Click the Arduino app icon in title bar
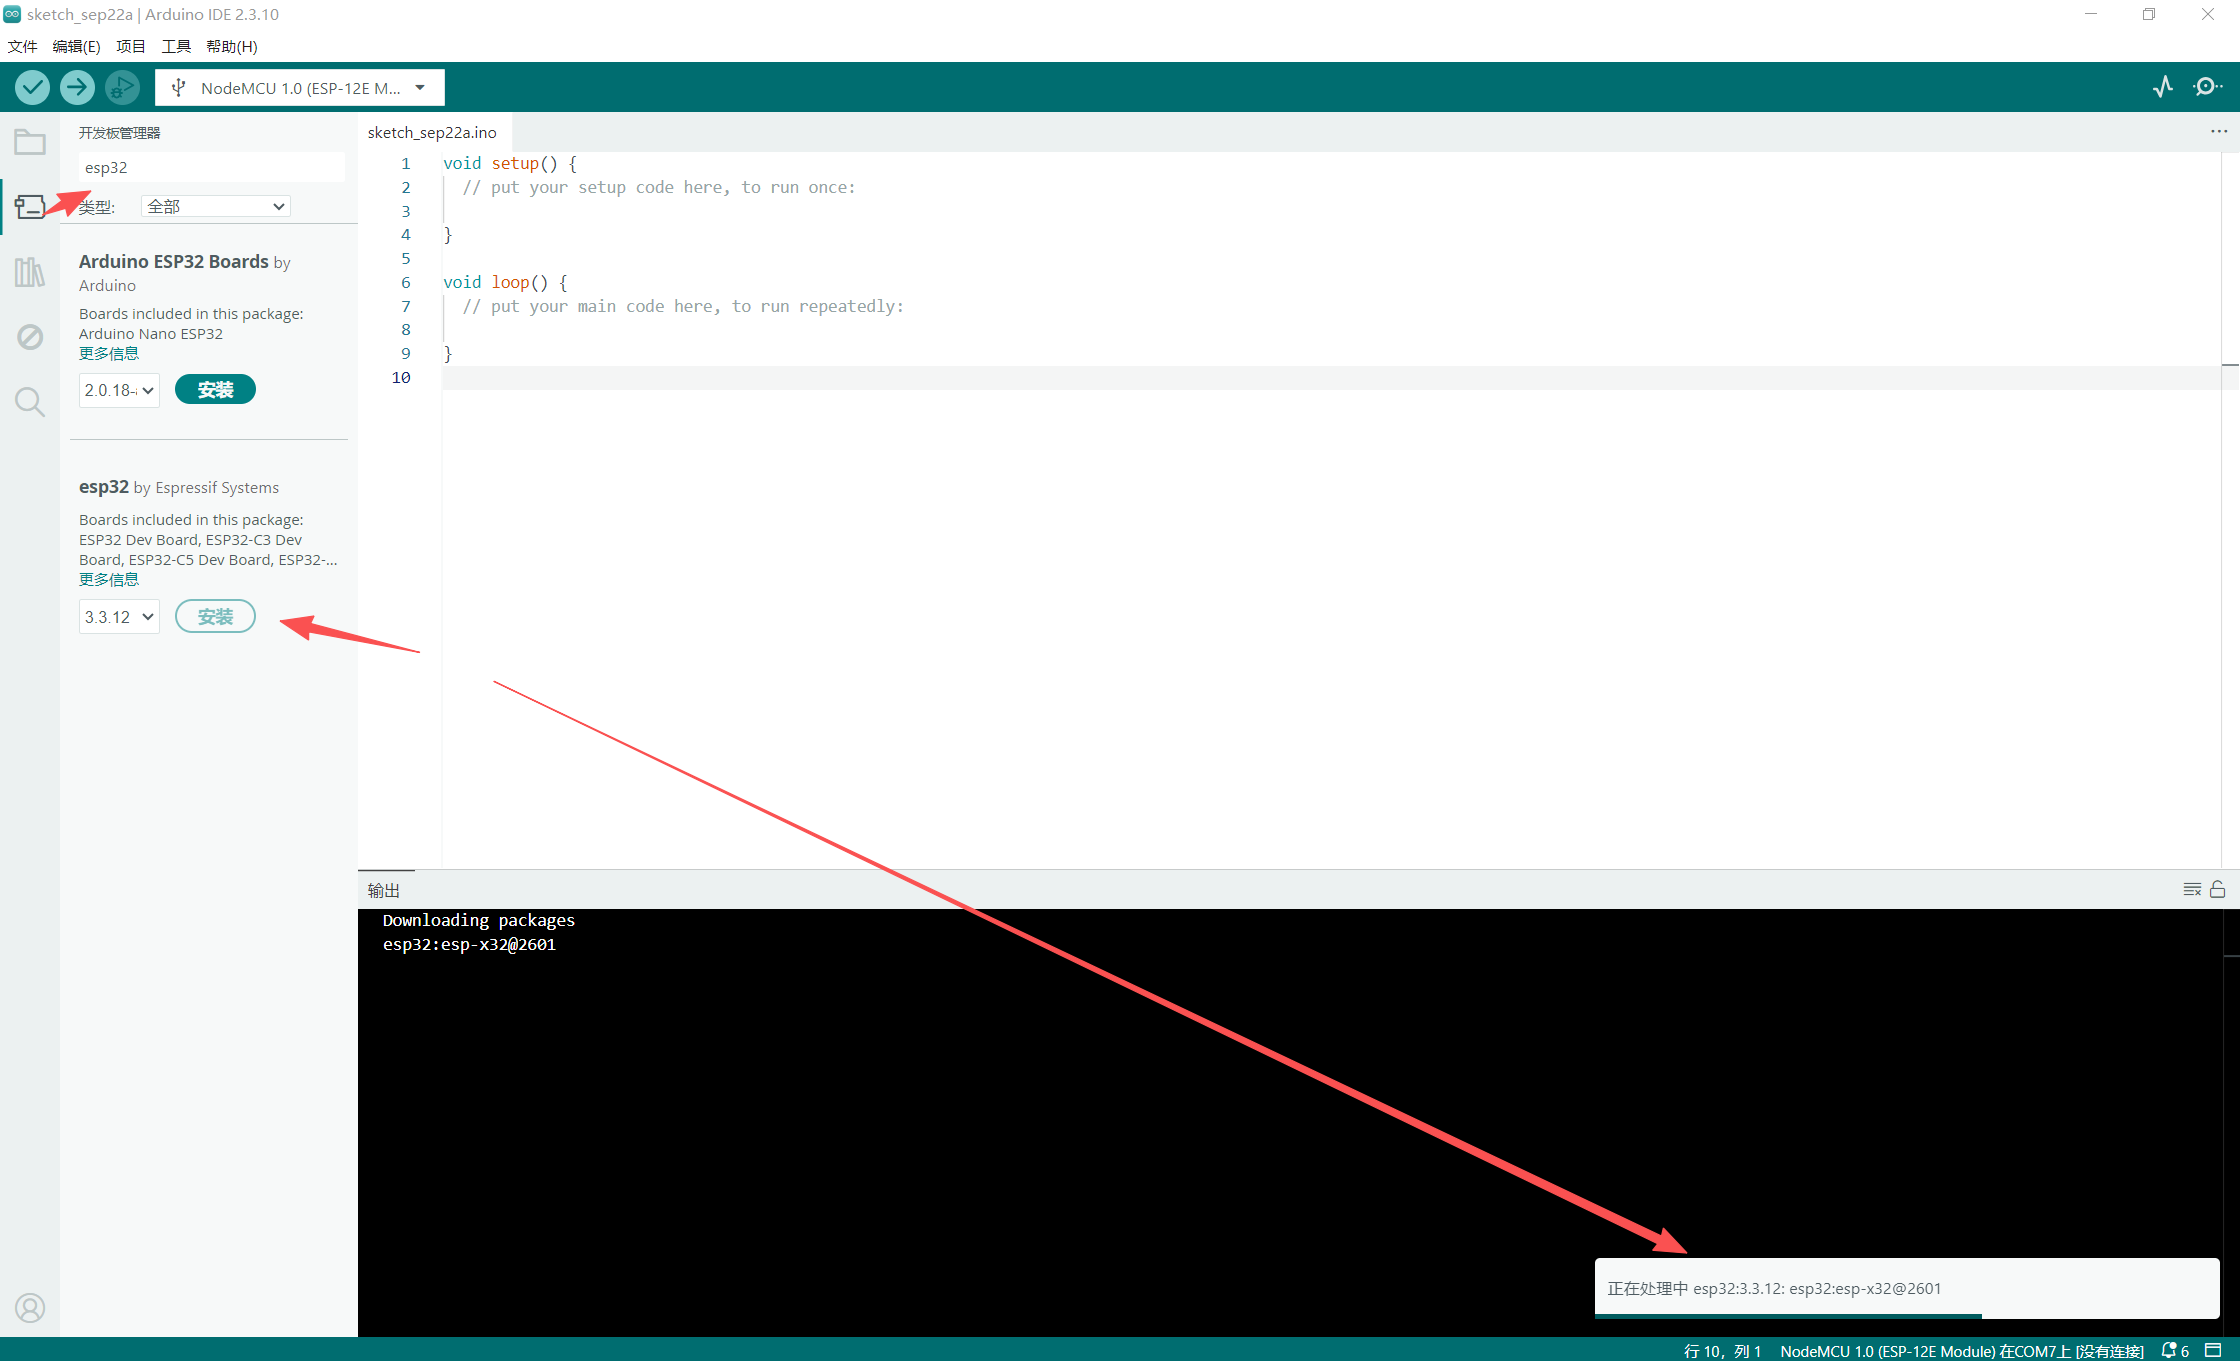The width and height of the screenshot is (2240, 1361). click(12, 14)
